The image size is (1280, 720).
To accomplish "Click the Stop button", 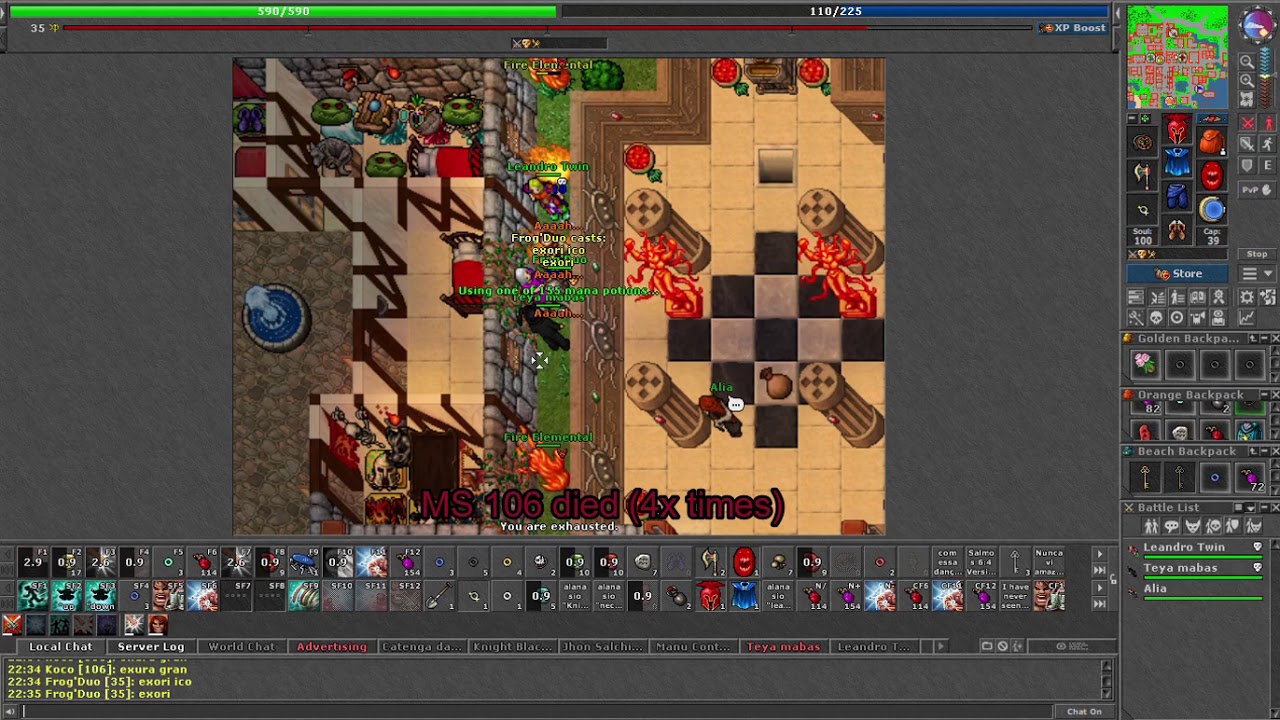I will pos(1257,254).
